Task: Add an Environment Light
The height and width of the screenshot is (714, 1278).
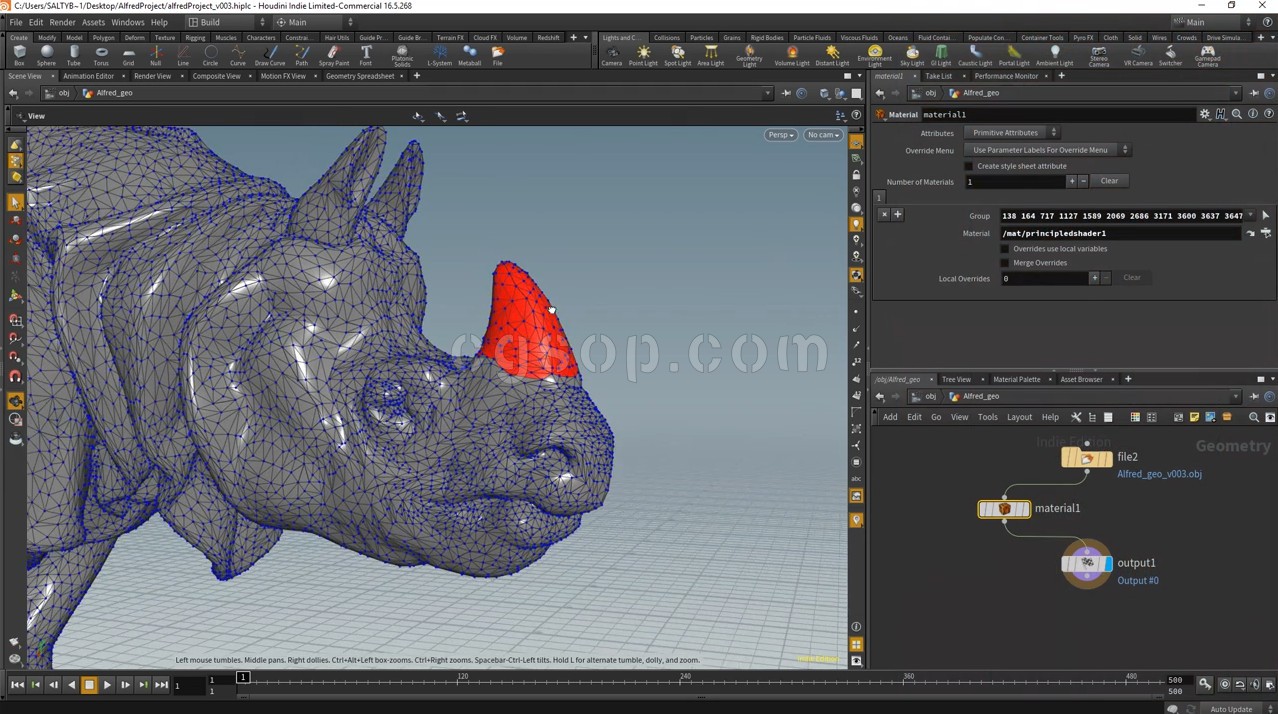Action: tap(875, 56)
